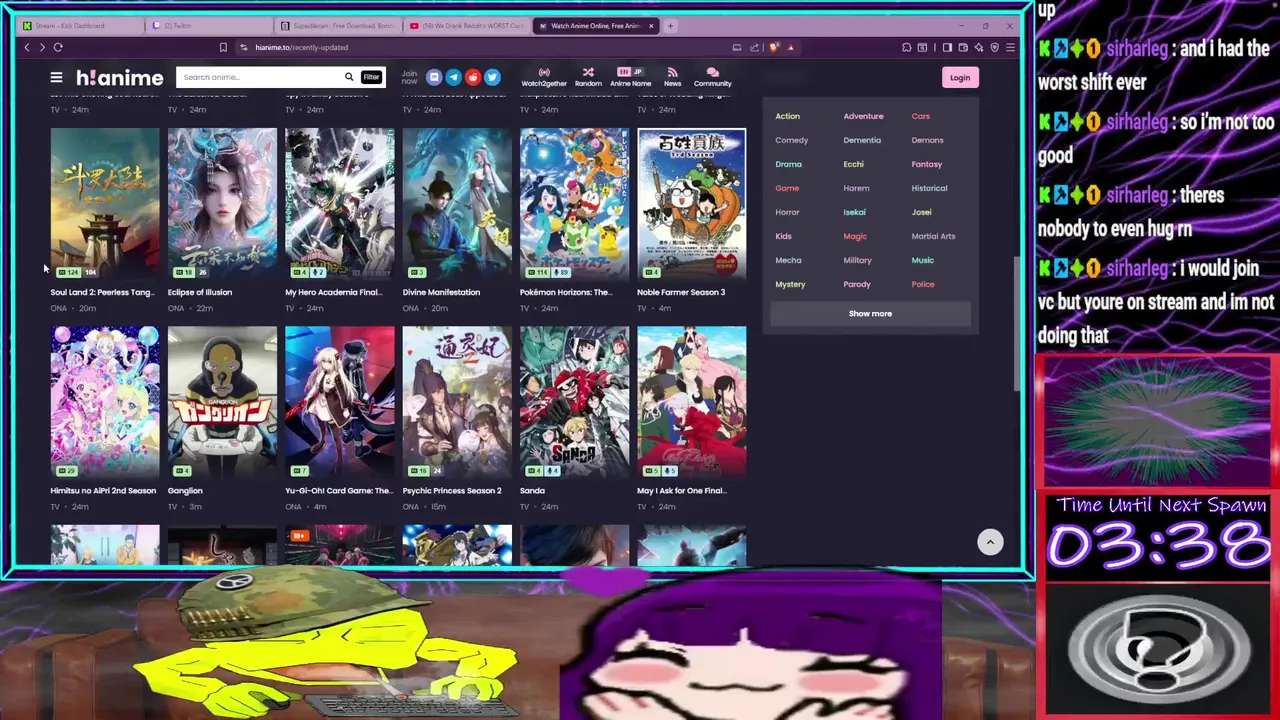The width and height of the screenshot is (1280, 720).
Task: Switch to the Supaidaman Free Download tab
Action: (x=338, y=25)
